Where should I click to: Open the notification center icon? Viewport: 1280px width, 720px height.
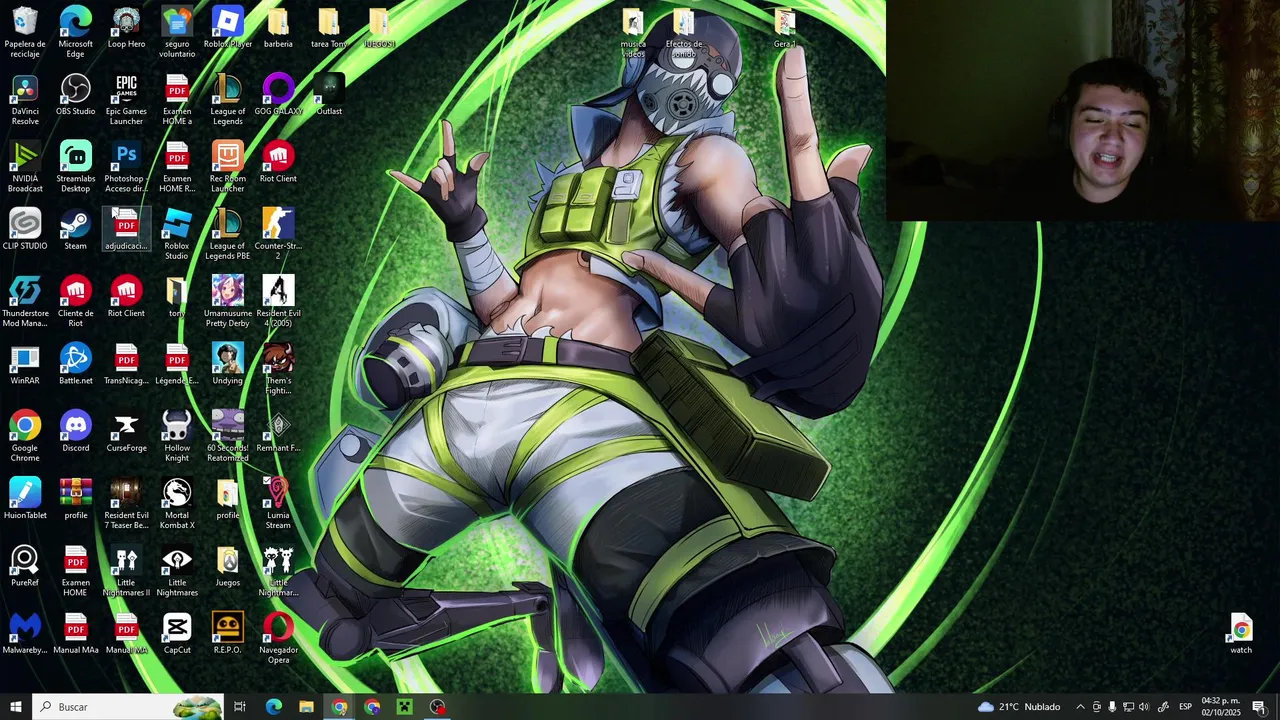[x=1259, y=707]
